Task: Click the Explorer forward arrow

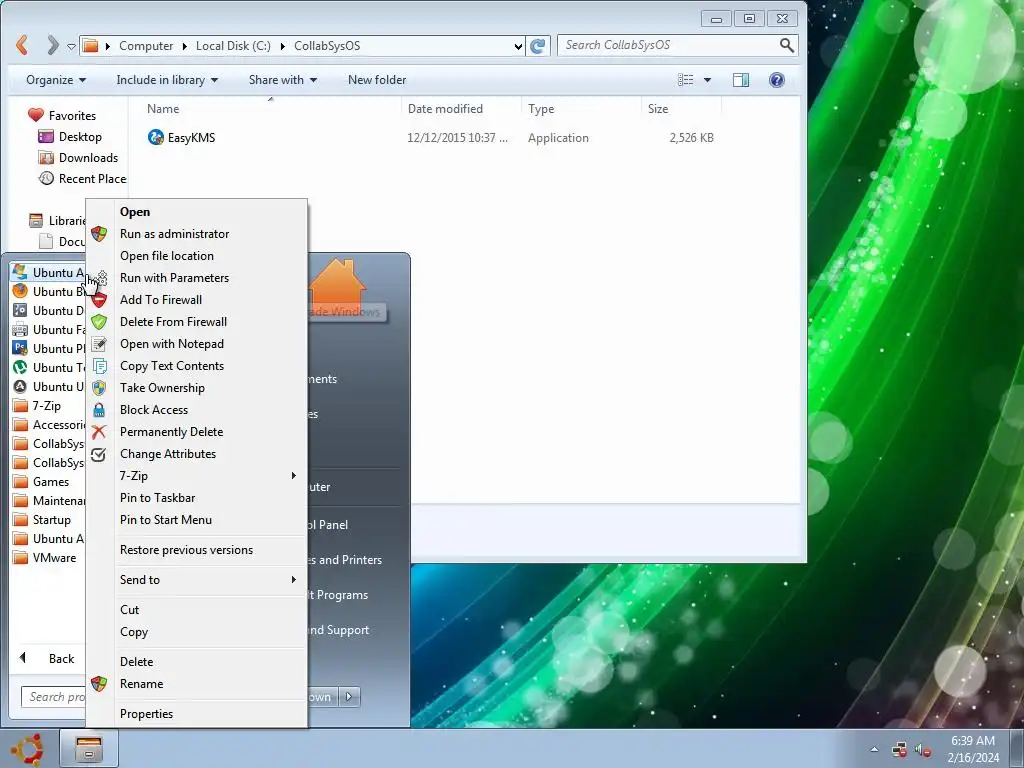Action: tap(52, 45)
